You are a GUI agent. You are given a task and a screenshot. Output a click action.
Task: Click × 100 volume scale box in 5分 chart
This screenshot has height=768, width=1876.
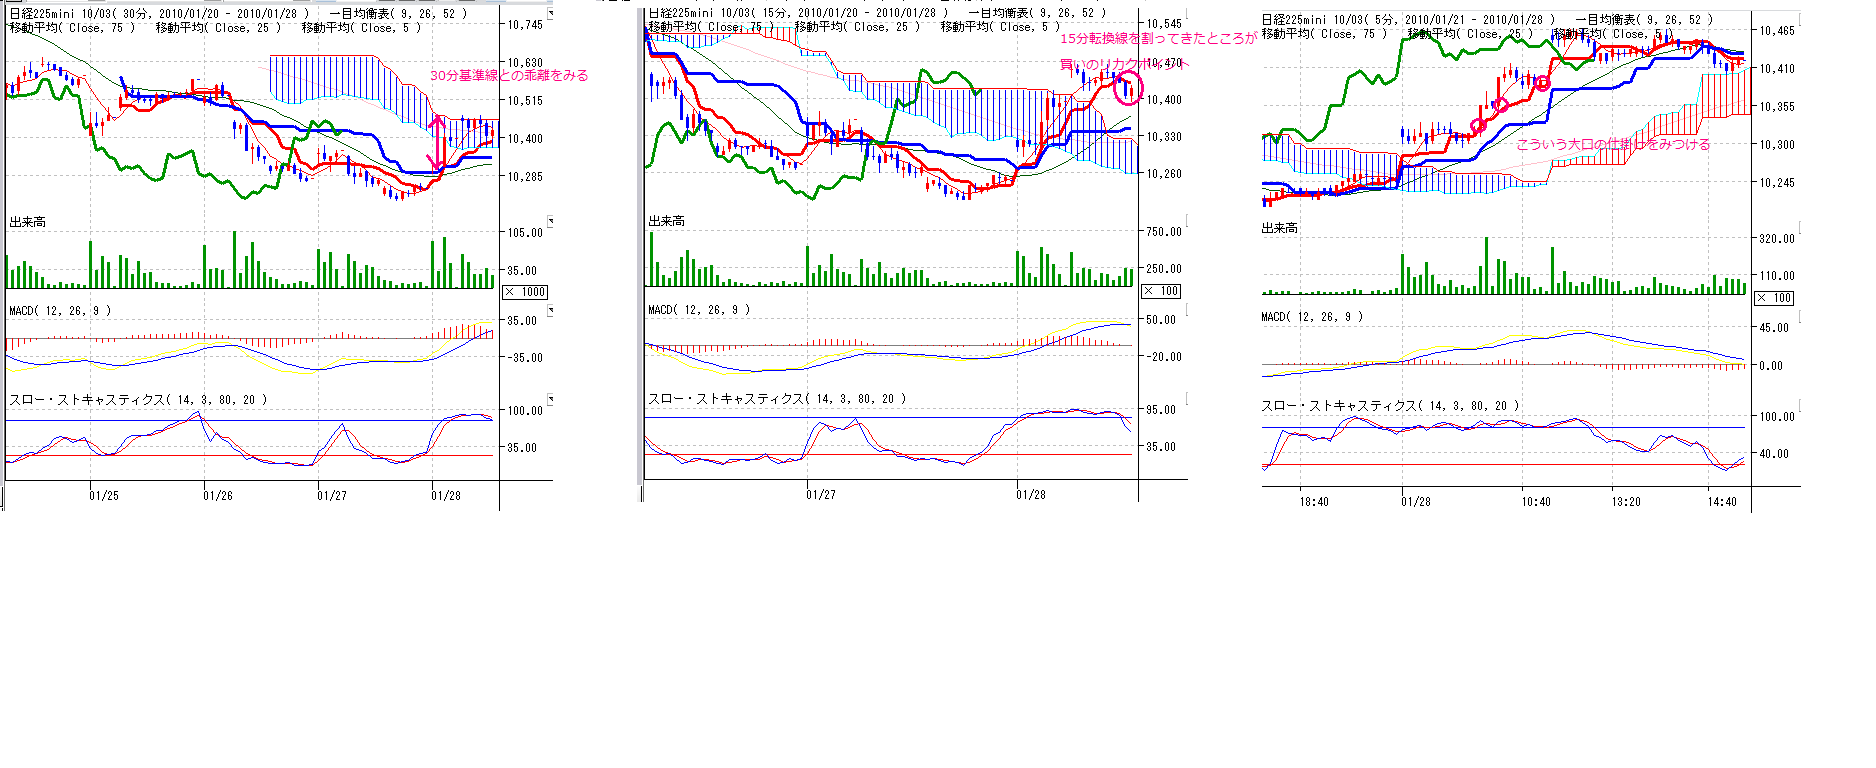(x=1774, y=298)
